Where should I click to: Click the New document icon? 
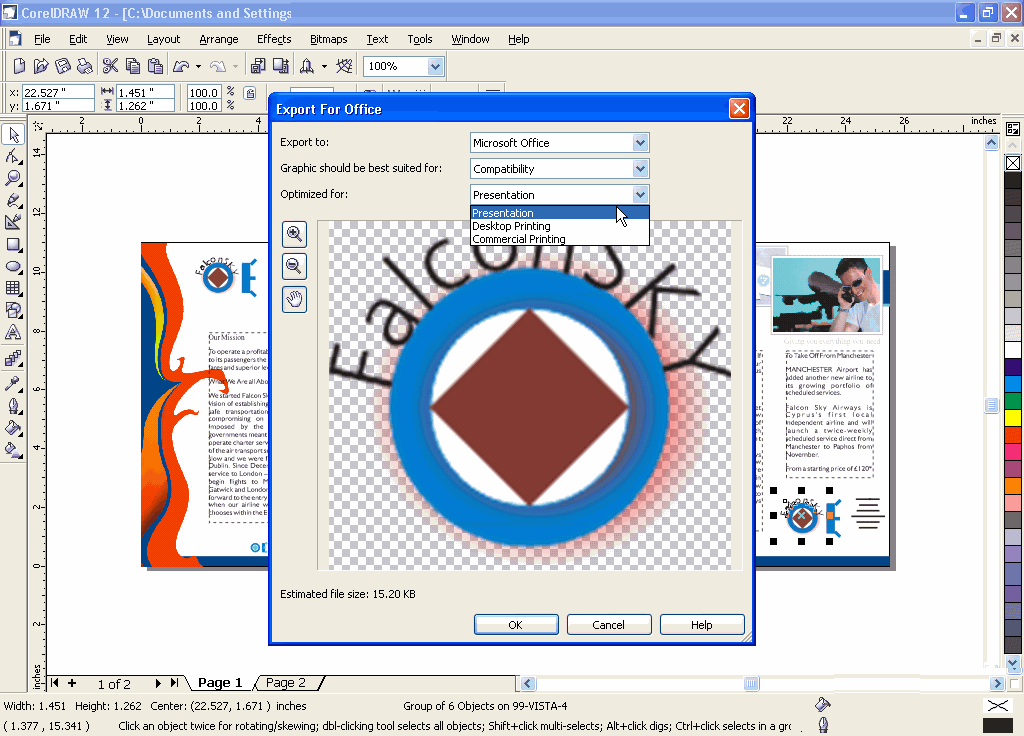pyautogui.click(x=19, y=66)
